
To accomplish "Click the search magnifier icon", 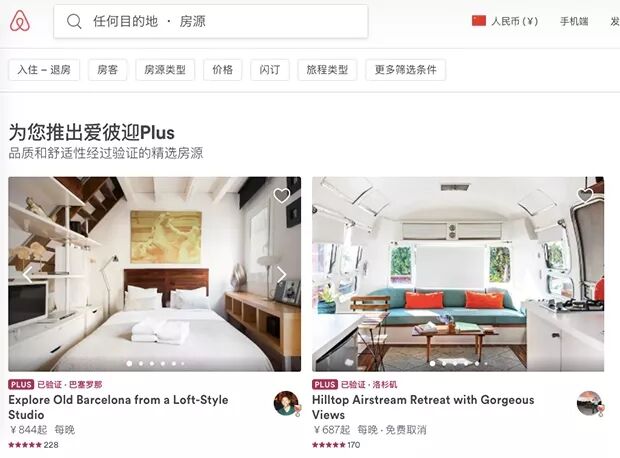I will pyautogui.click(x=74, y=21).
